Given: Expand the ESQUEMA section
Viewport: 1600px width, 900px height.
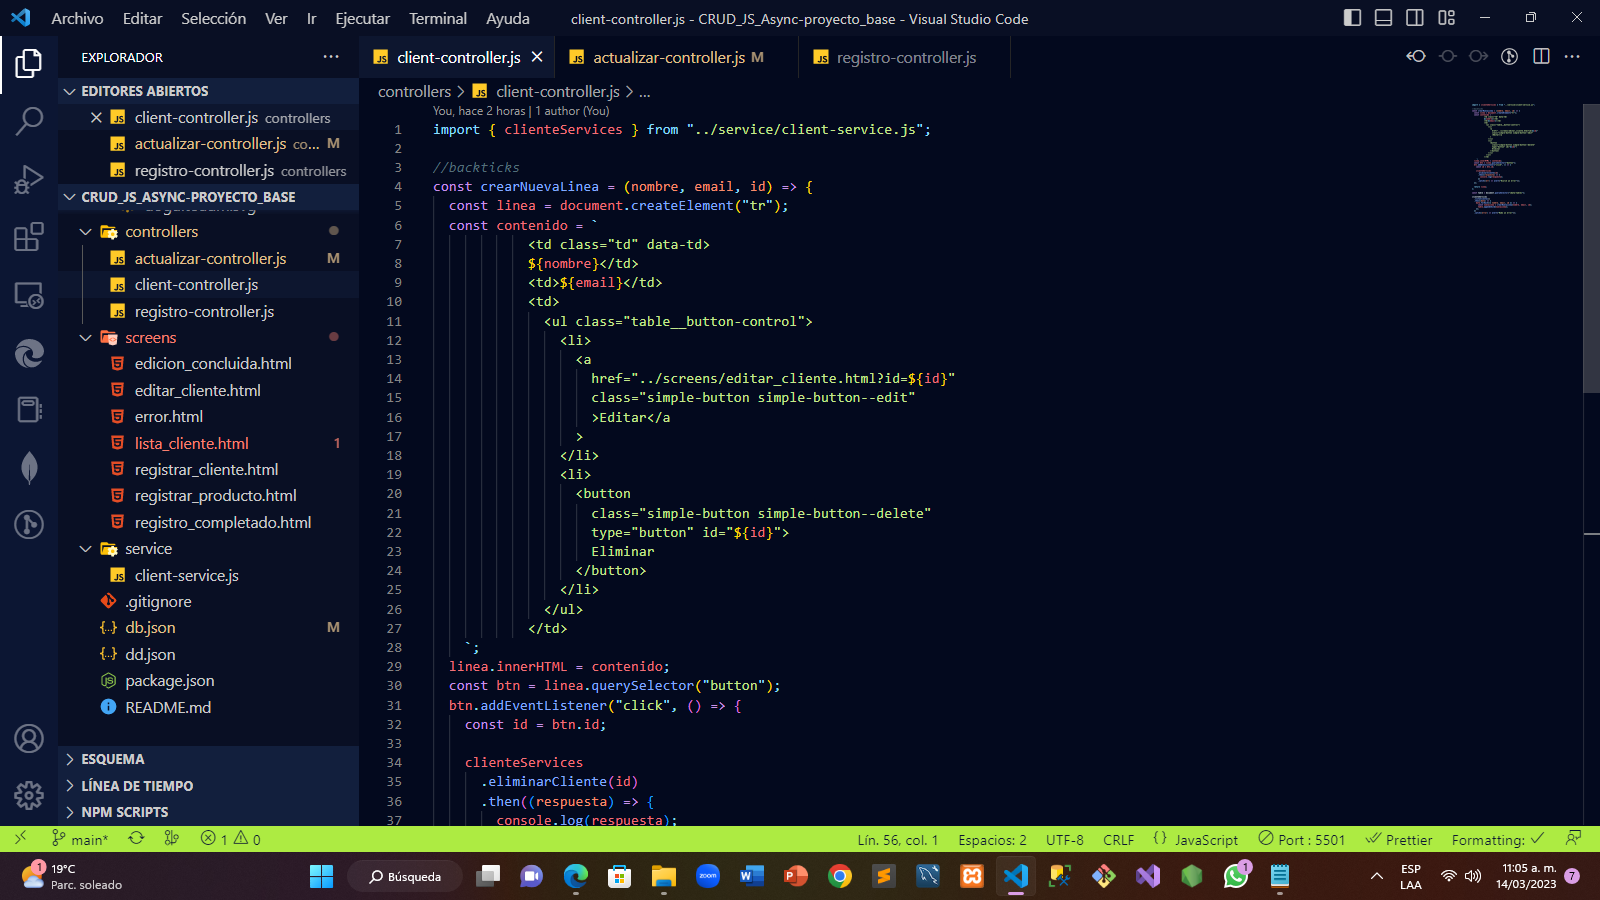Looking at the screenshot, I should click(x=208, y=759).
